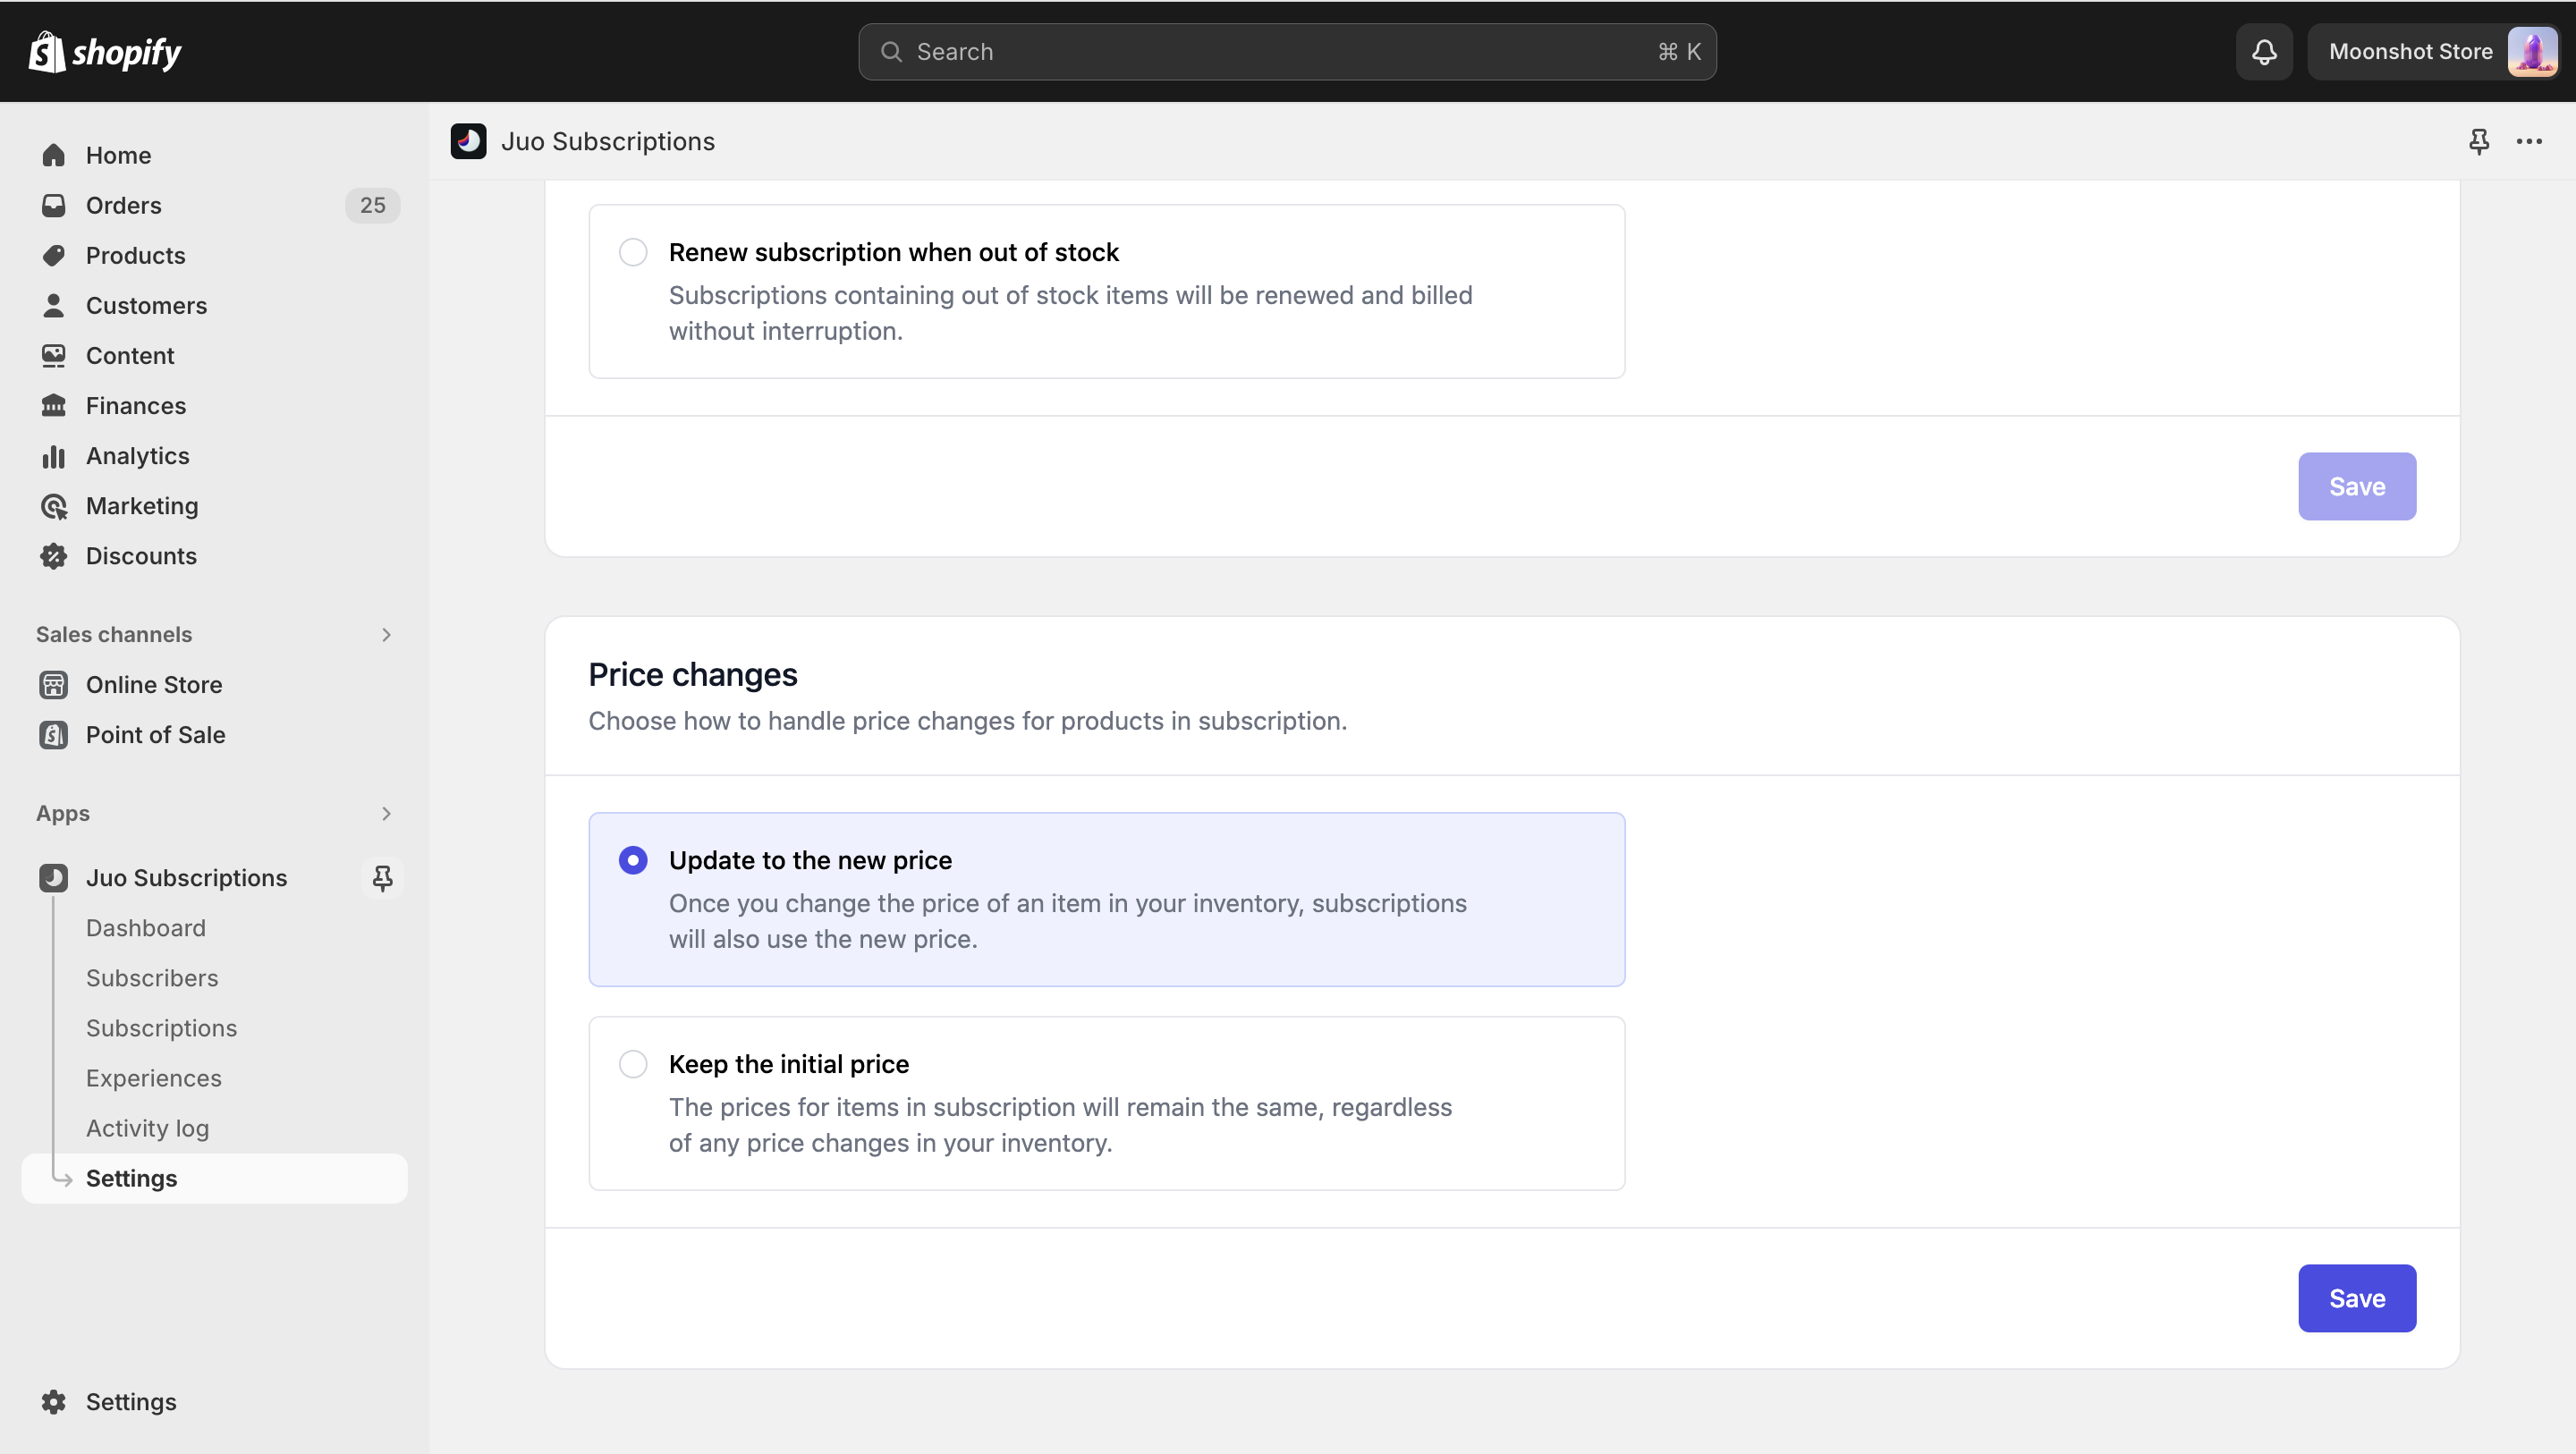Select Update to the new price radio button
The image size is (2576, 1454).
631,859
